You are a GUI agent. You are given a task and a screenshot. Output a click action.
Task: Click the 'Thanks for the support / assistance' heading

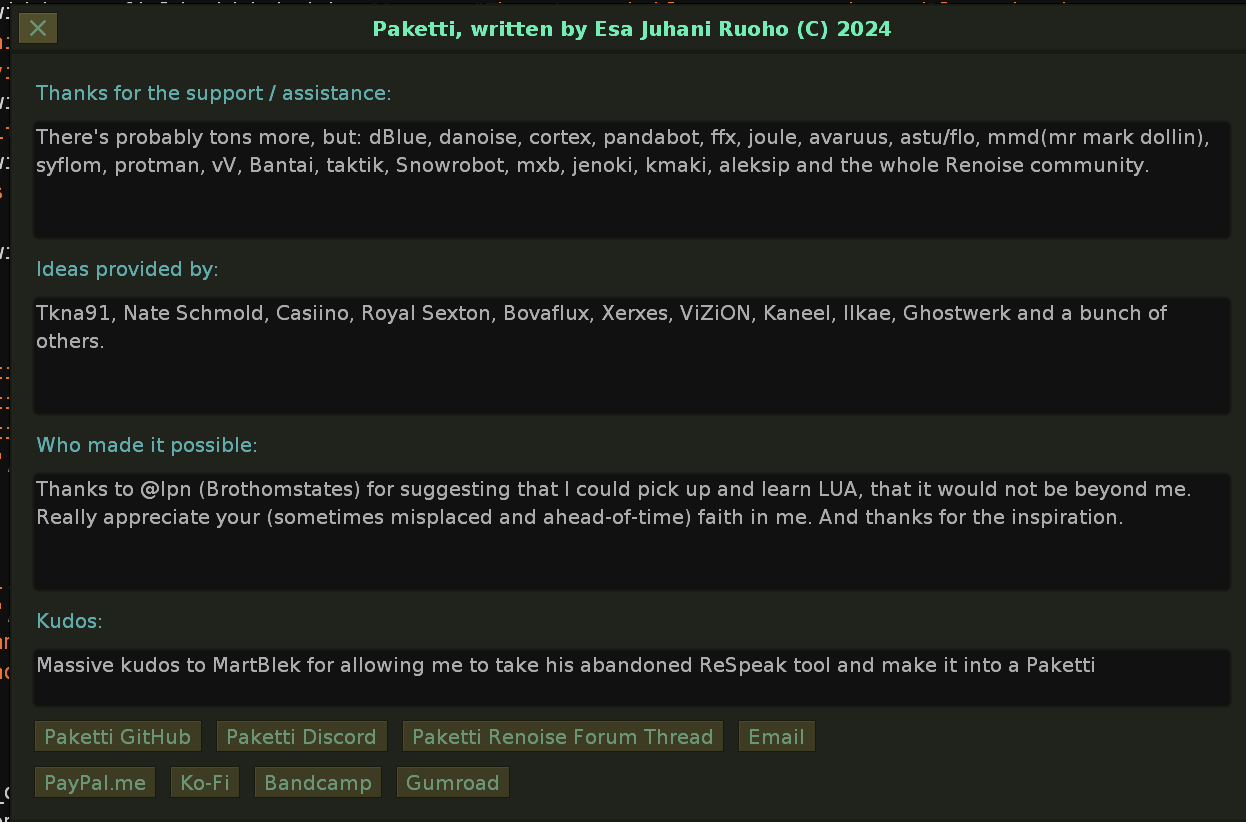tap(213, 93)
